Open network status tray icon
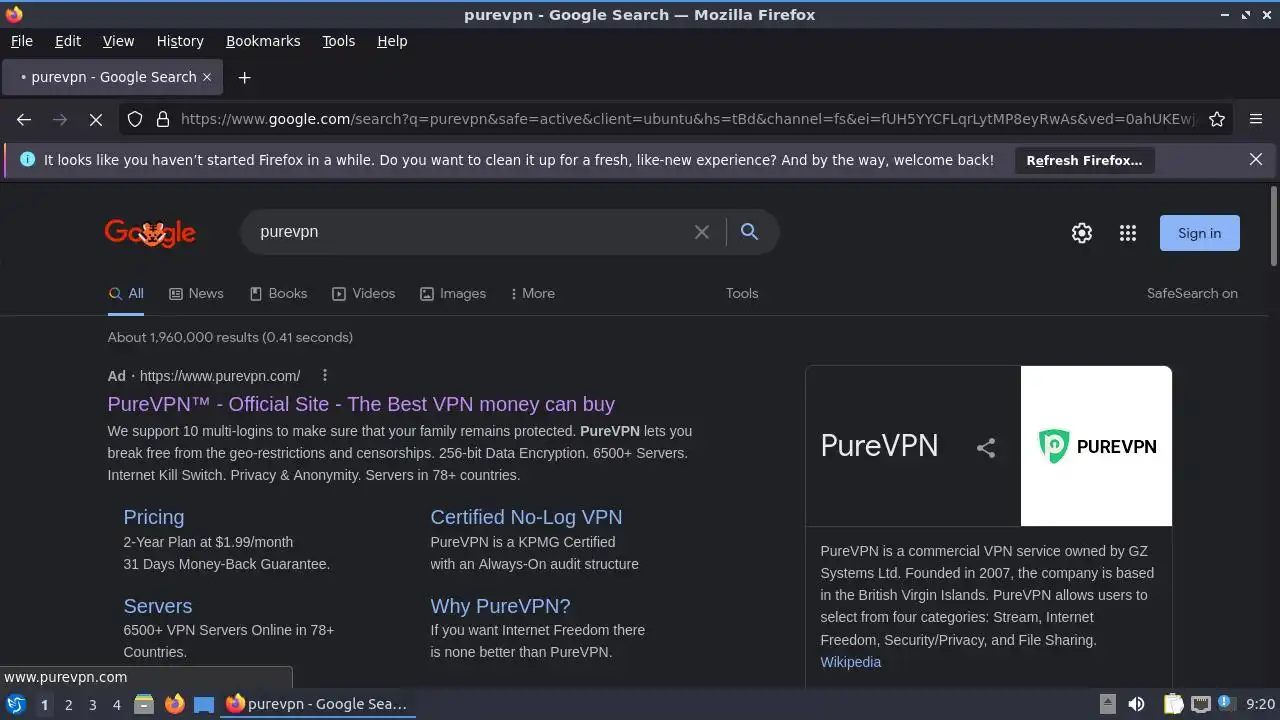This screenshot has height=720, width=1280. [1200, 704]
